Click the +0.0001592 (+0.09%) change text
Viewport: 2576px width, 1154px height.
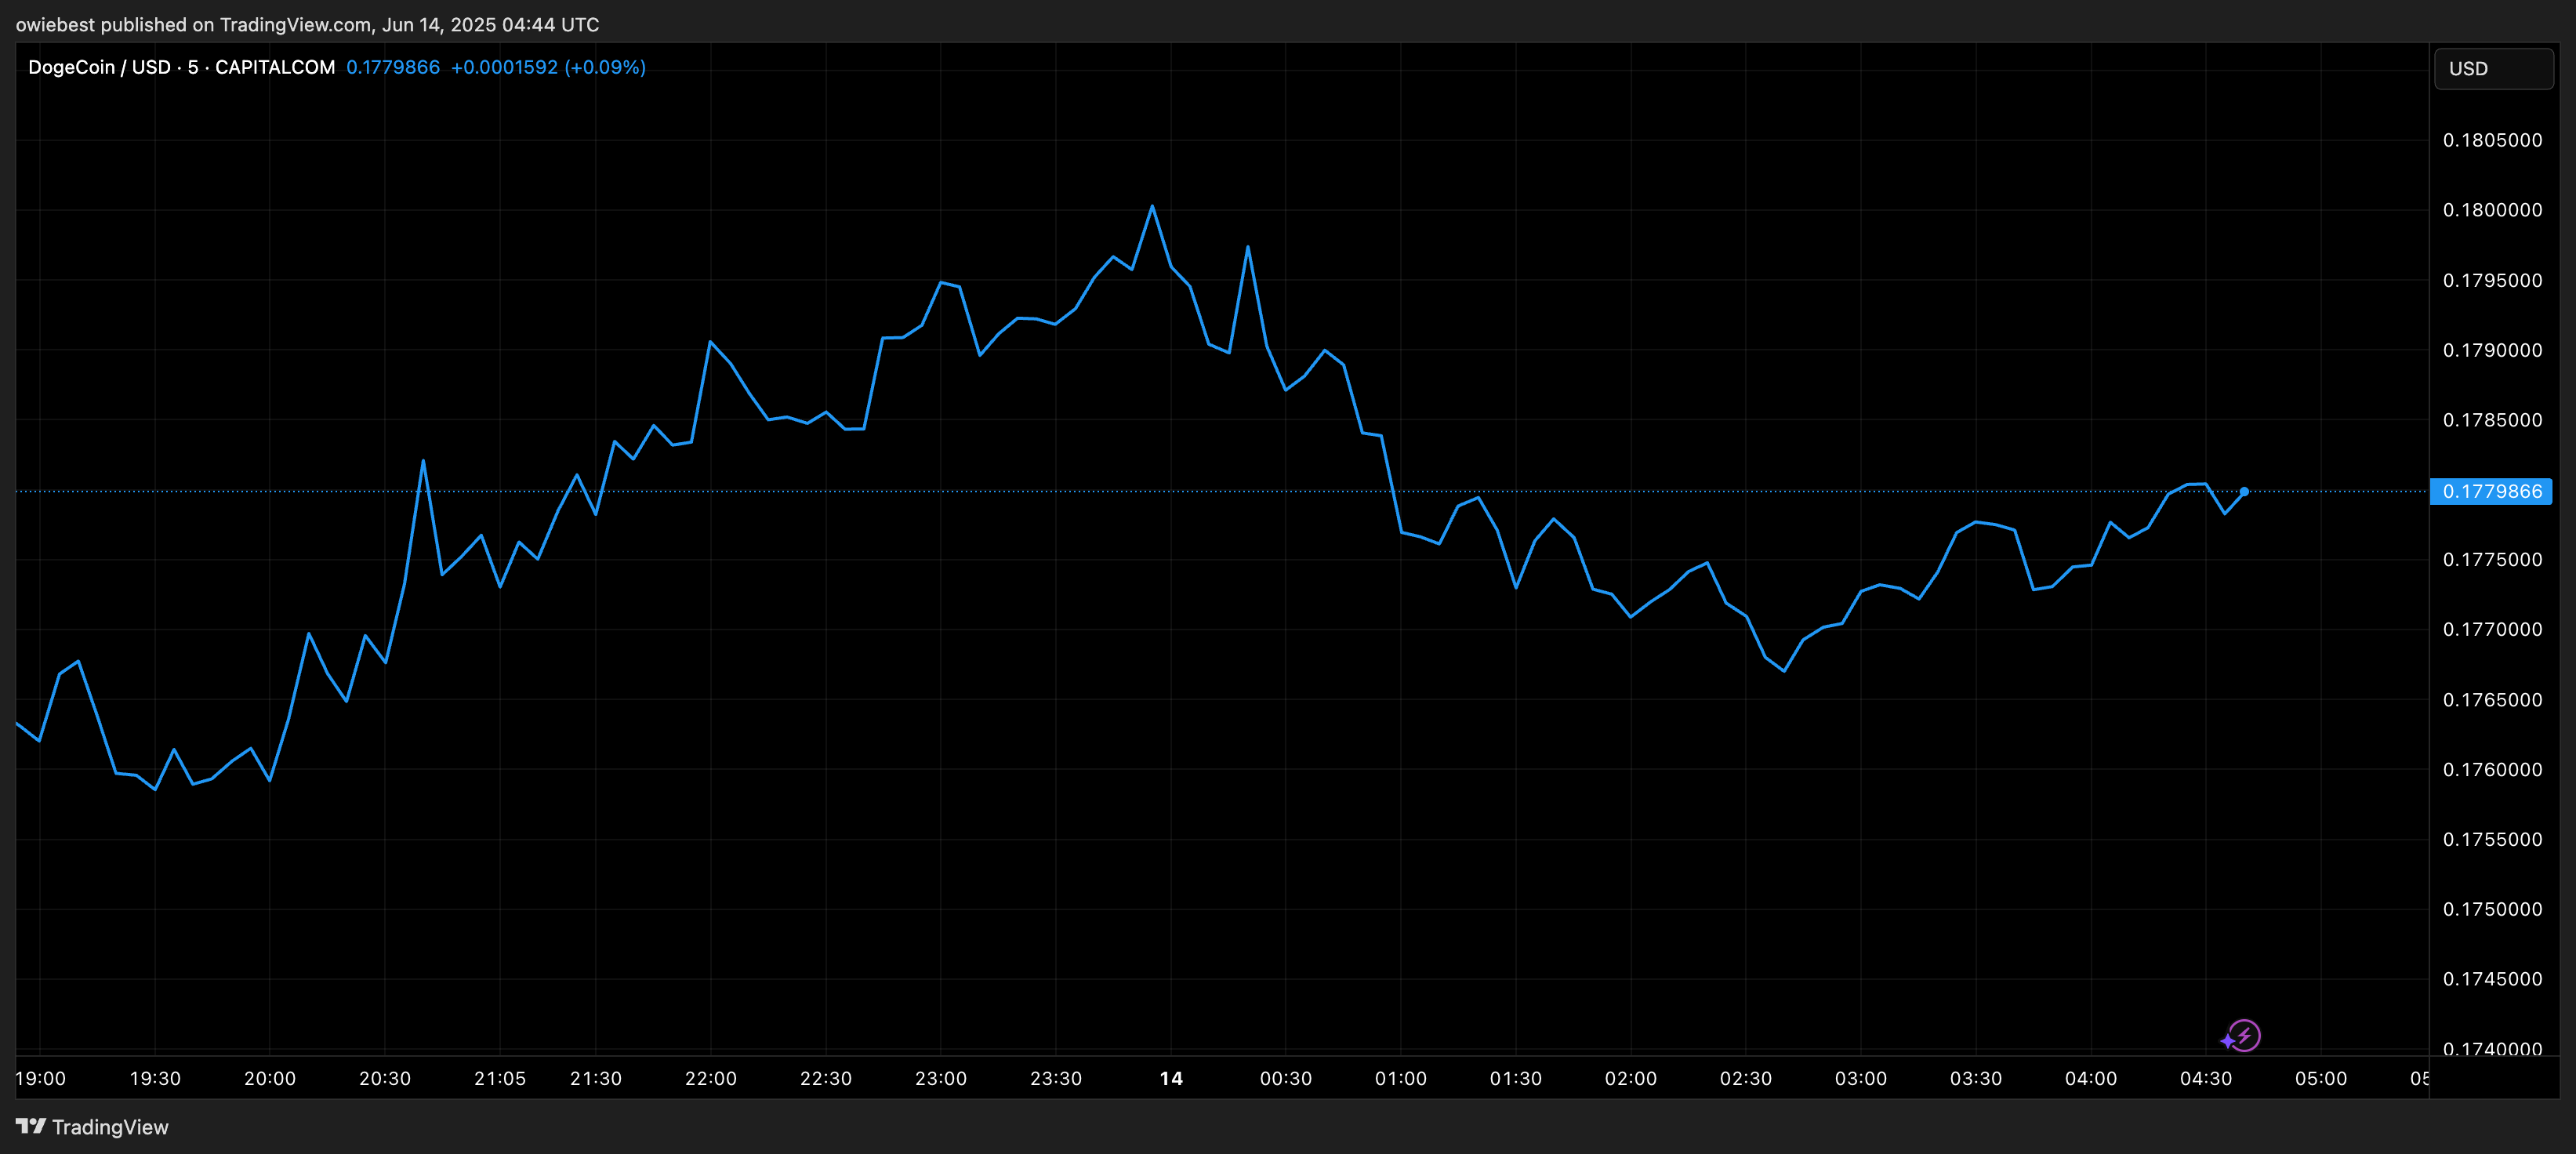coord(548,67)
